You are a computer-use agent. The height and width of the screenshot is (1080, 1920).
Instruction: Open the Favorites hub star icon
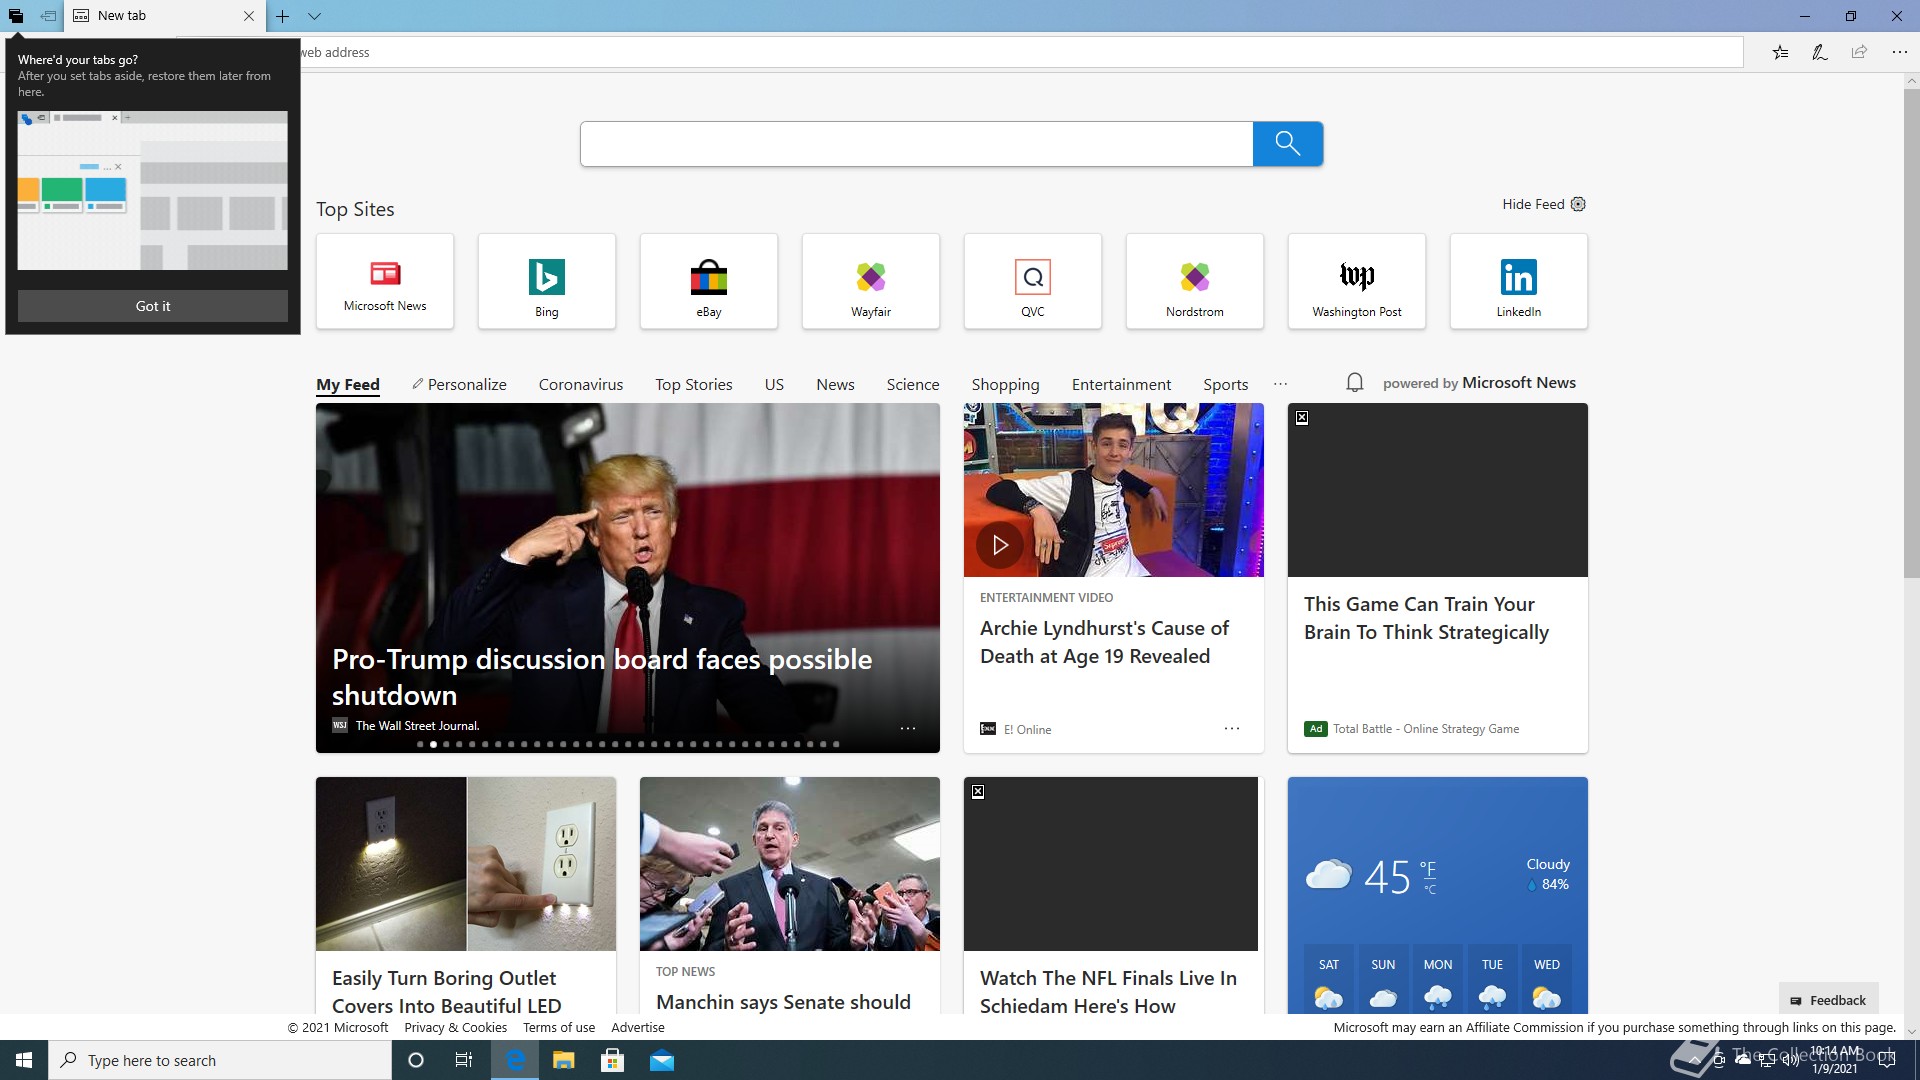(x=1780, y=52)
